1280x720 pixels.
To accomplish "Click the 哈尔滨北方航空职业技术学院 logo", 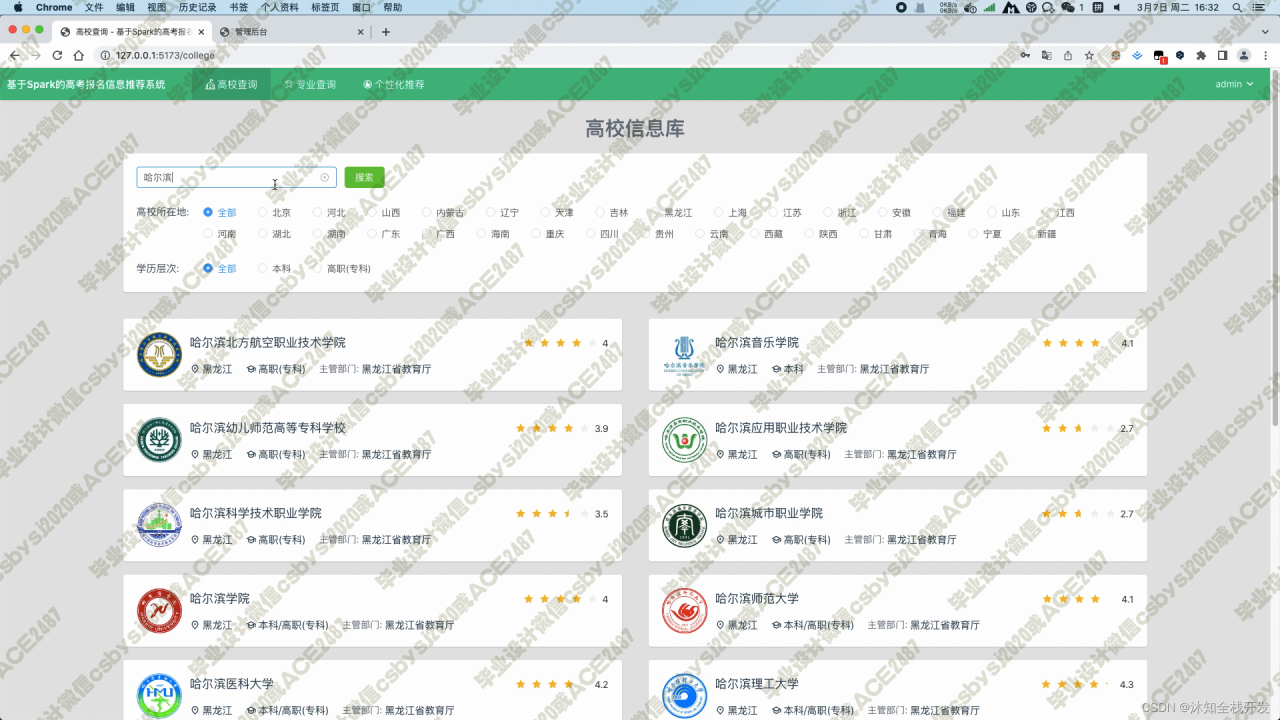I will tap(159, 354).
